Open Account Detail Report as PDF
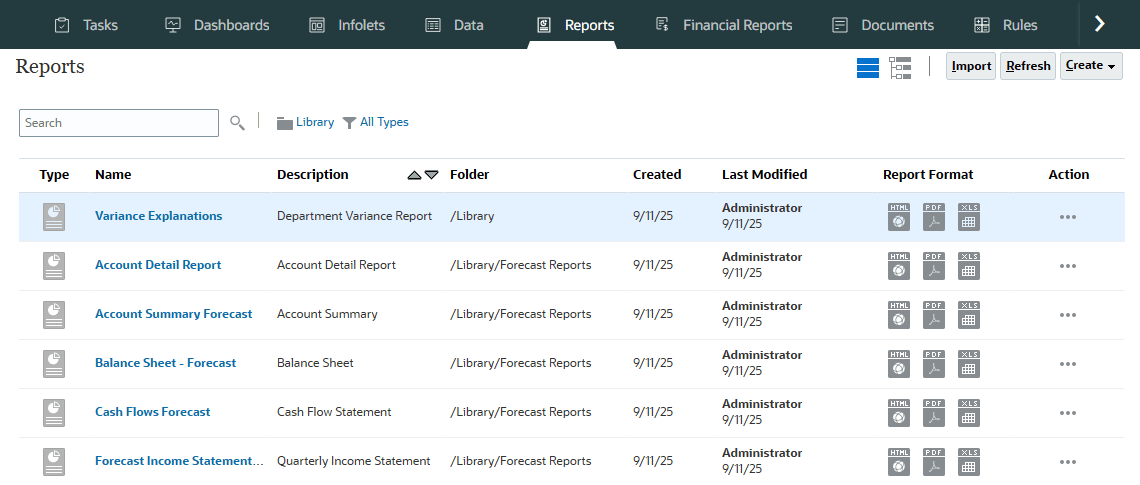 pos(933,266)
